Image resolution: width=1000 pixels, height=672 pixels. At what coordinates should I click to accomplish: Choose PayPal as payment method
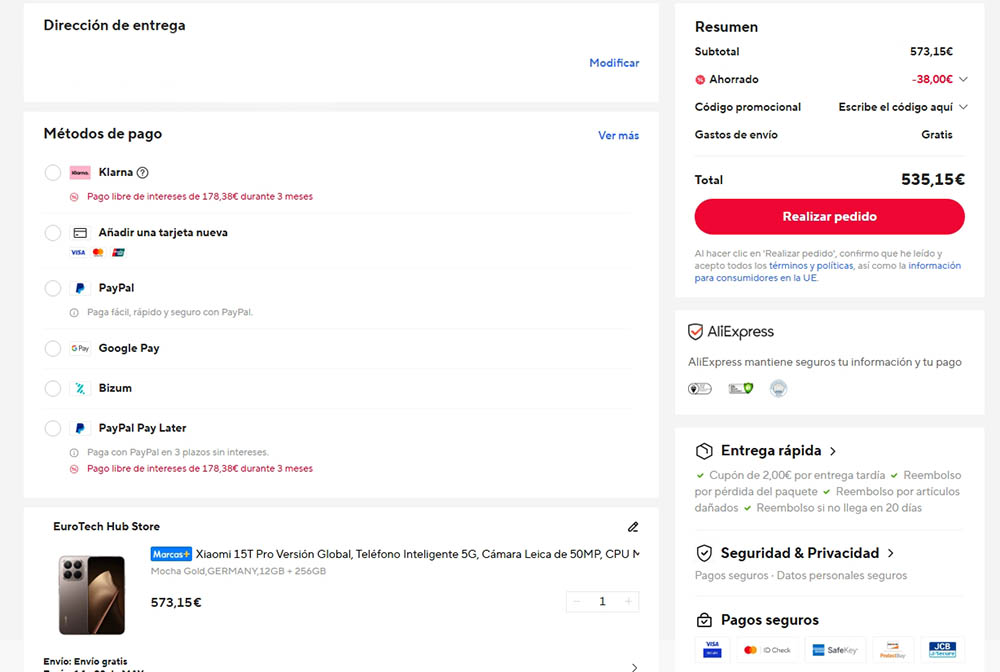pyautogui.click(x=53, y=288)
